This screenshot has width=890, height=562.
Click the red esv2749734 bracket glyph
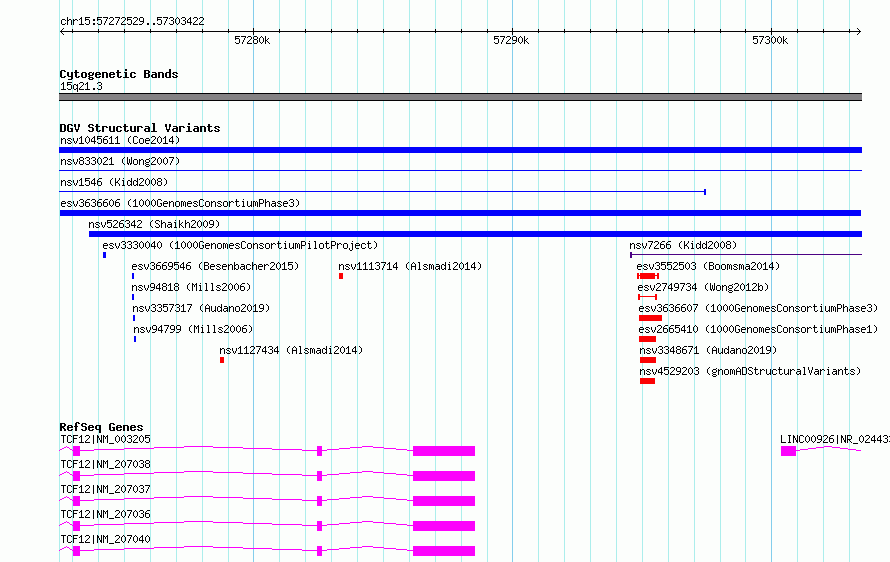(648, 297)
